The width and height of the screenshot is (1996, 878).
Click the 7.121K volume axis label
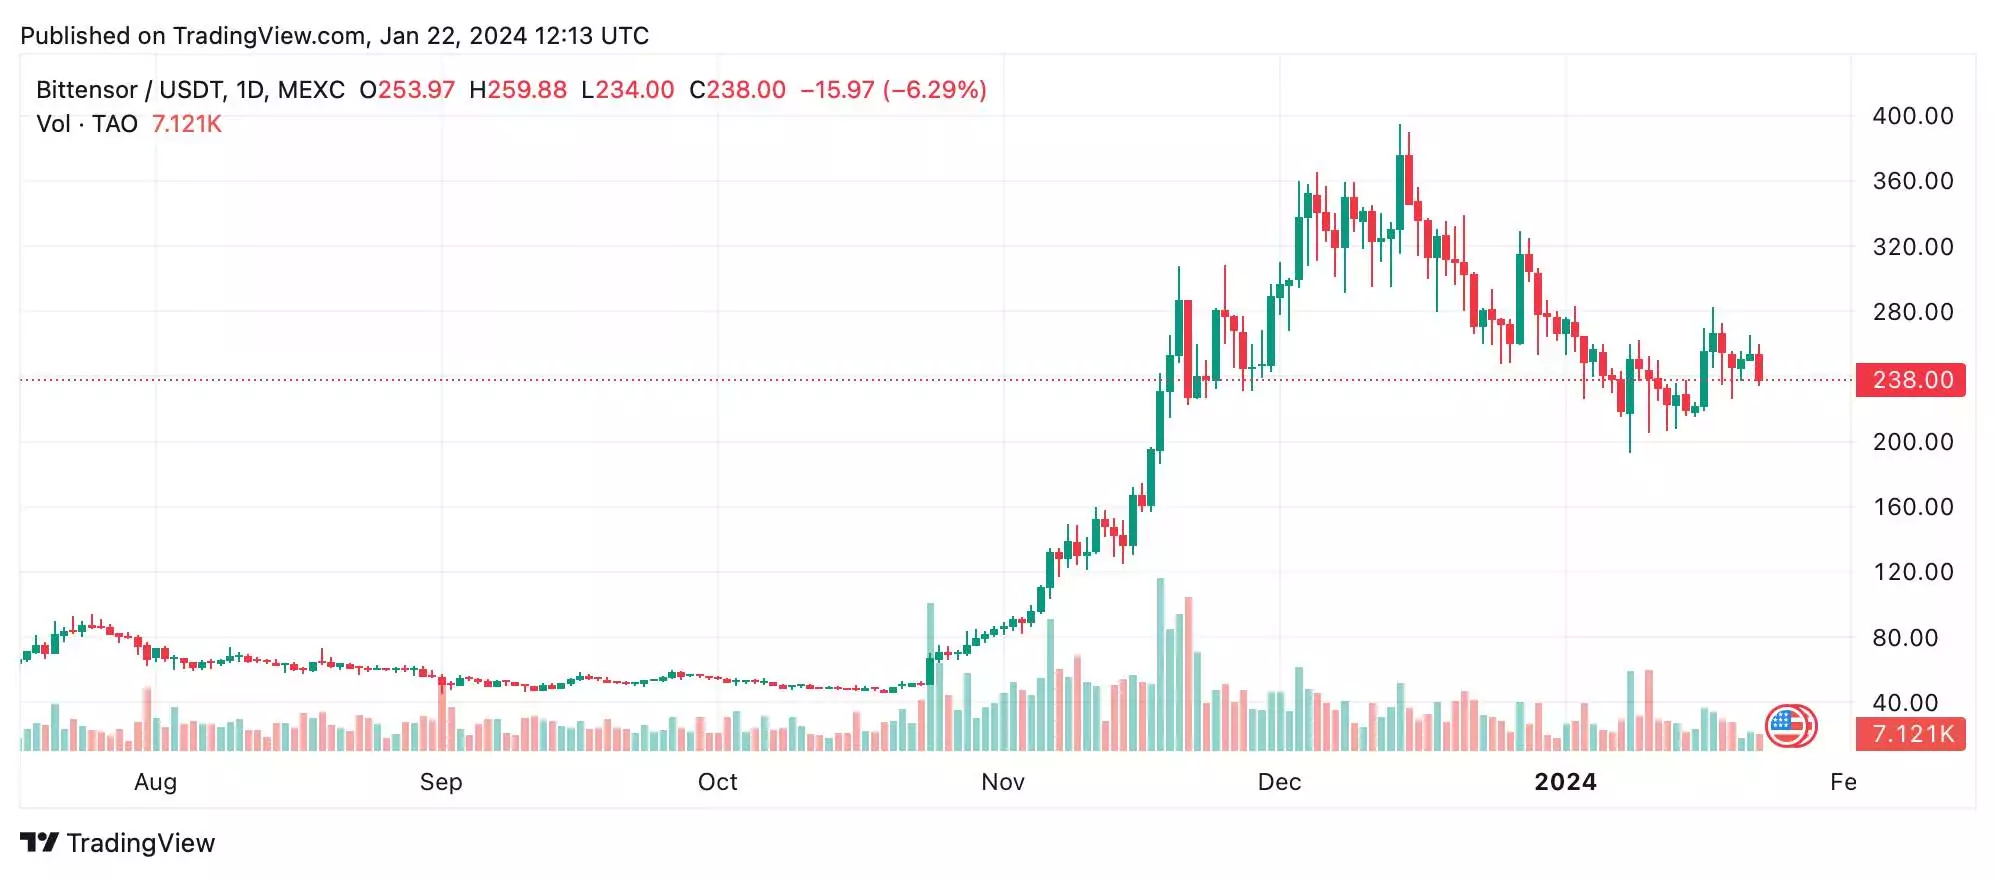(x=1911, y=734)
